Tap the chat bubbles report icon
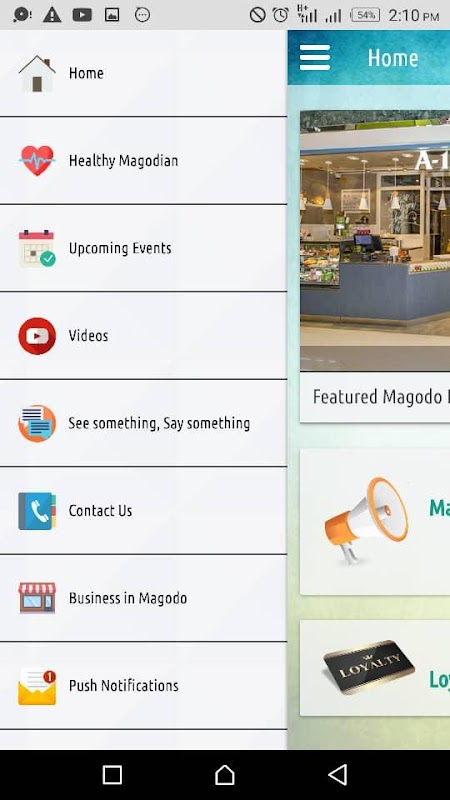Screen dimensions: 450x800 tap(37, 423)
